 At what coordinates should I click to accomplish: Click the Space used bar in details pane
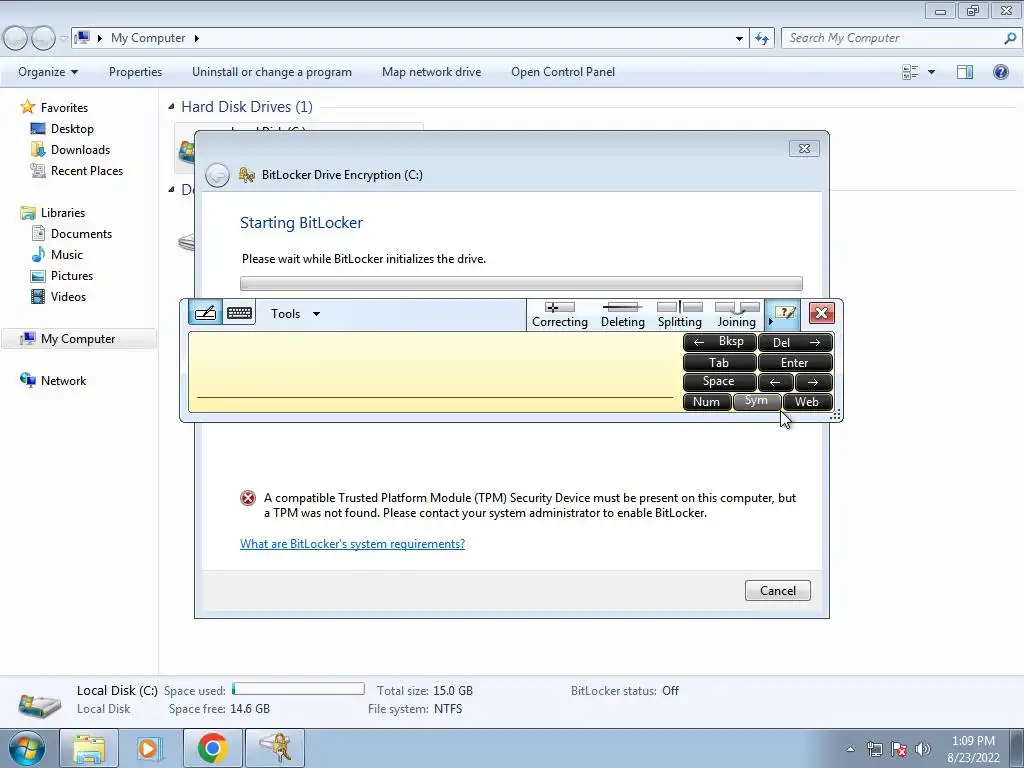298,689
